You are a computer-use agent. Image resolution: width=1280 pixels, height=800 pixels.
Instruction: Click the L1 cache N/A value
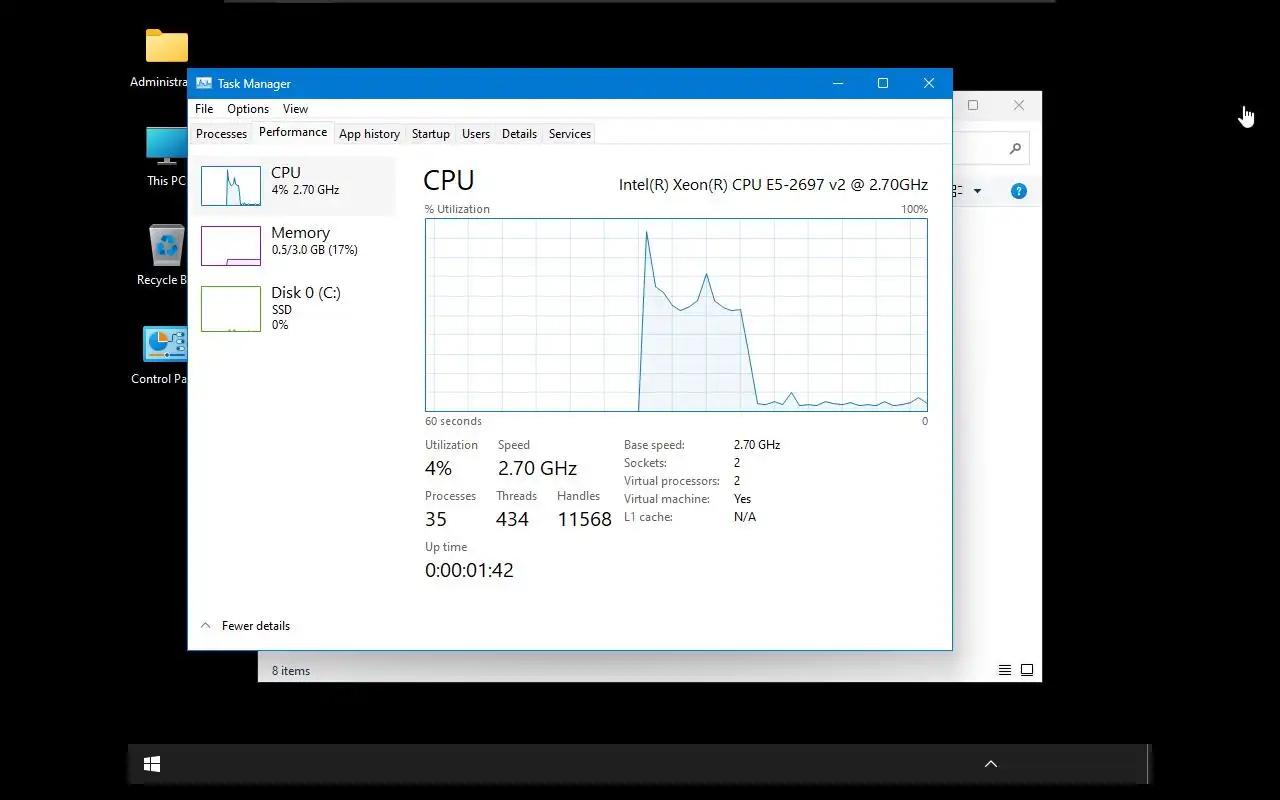pos(745,517)
